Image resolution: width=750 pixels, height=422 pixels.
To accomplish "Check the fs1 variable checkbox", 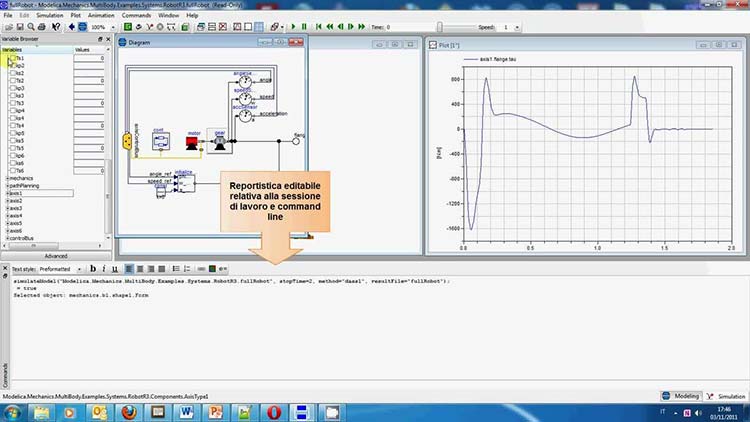I will click(13, 58).
